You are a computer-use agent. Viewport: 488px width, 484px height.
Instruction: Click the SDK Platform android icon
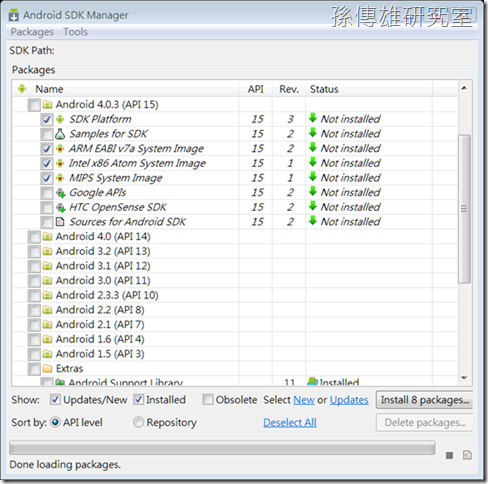pyautogui.click(x=60, y=119)
